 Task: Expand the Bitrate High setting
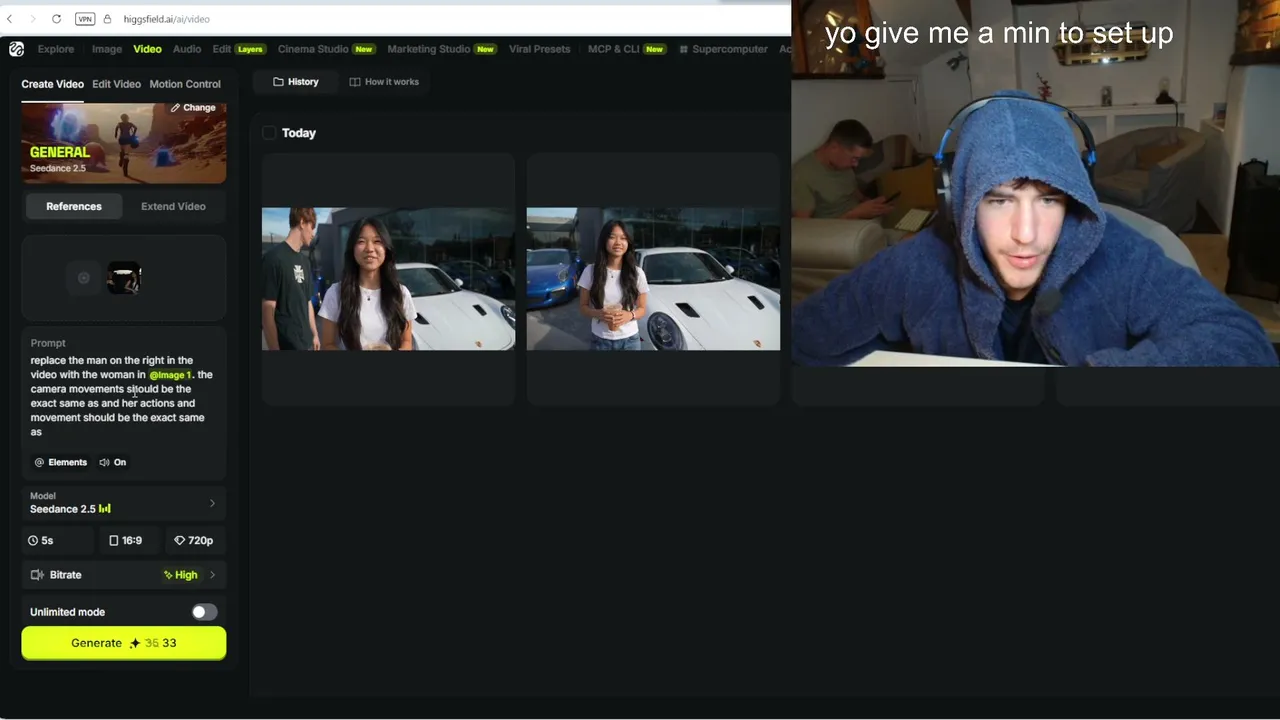124,575
